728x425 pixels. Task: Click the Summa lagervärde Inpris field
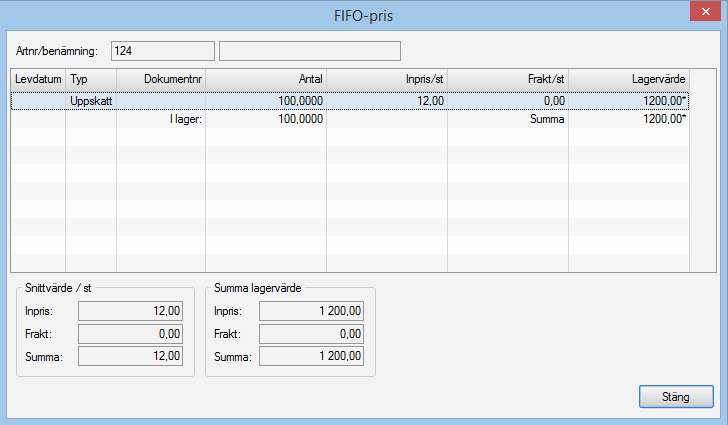(x=311, y=310)
